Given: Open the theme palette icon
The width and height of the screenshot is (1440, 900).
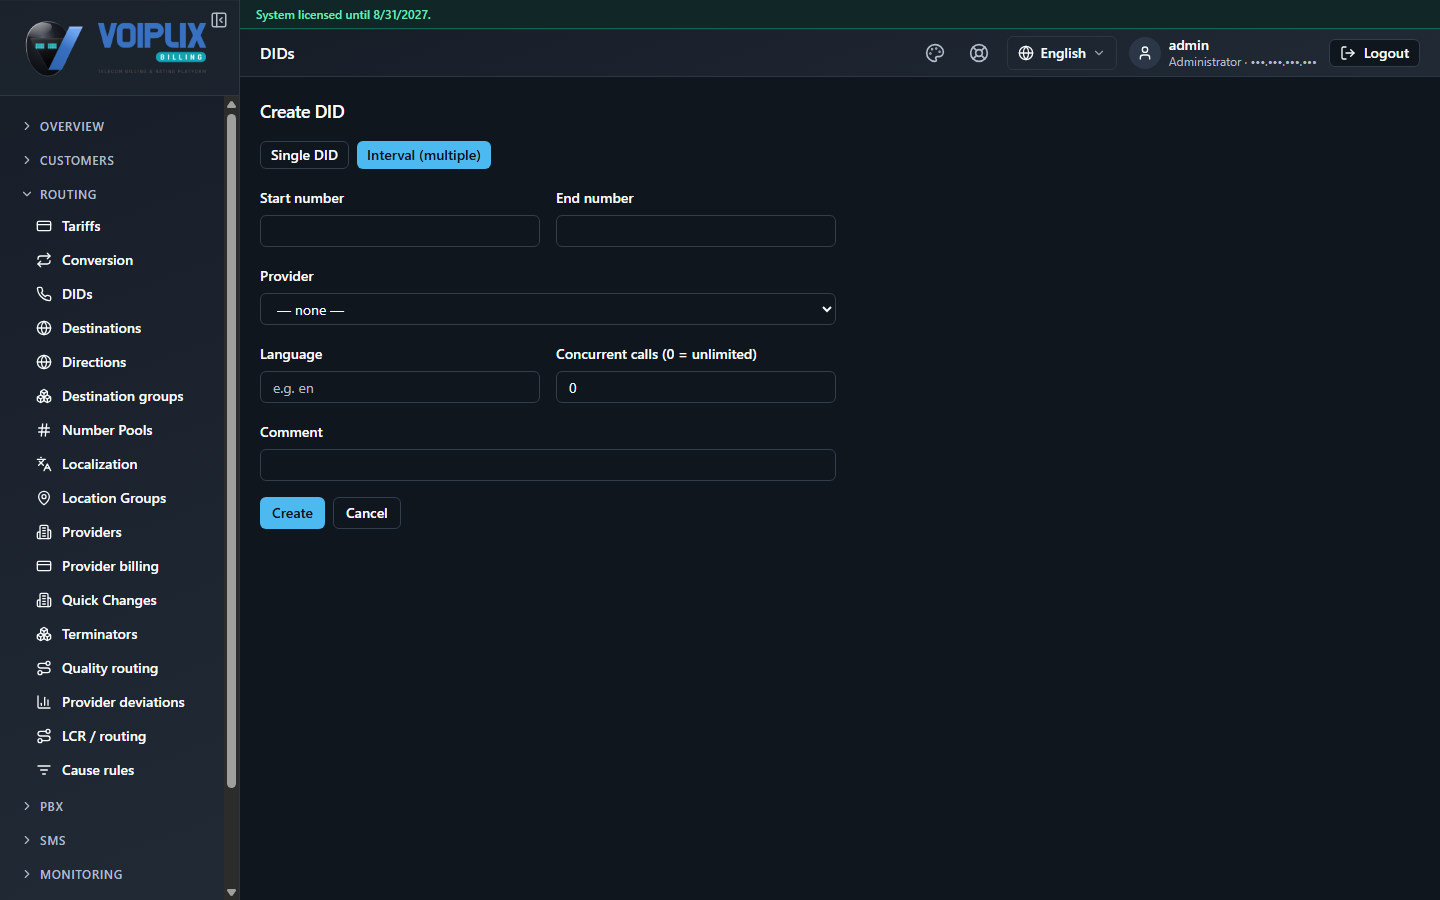Looking at the screenshot, I should point(935,53).
